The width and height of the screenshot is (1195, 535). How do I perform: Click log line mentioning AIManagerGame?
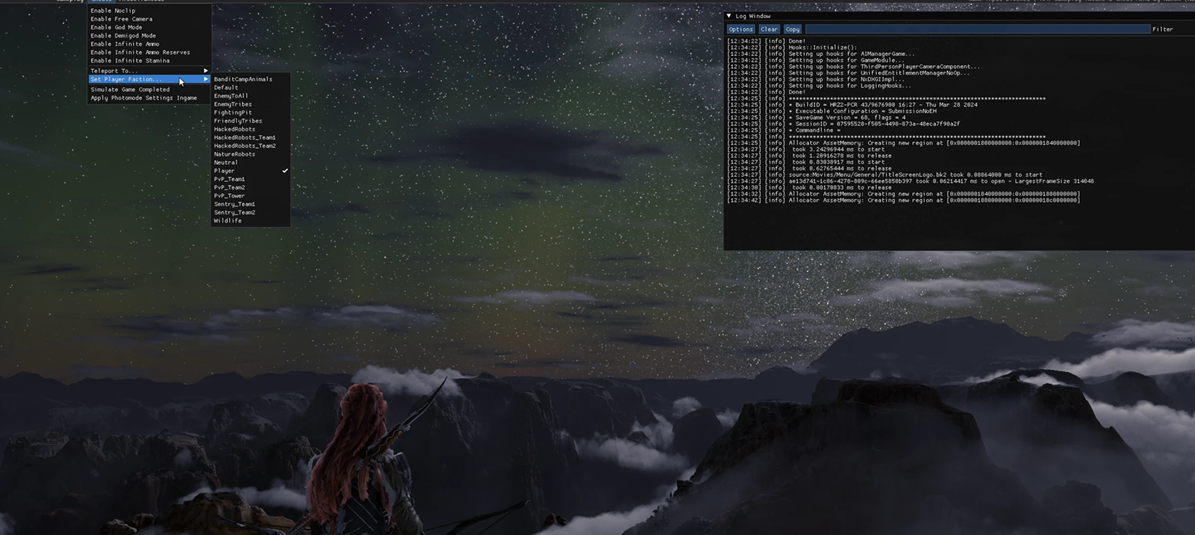[822, 54]
